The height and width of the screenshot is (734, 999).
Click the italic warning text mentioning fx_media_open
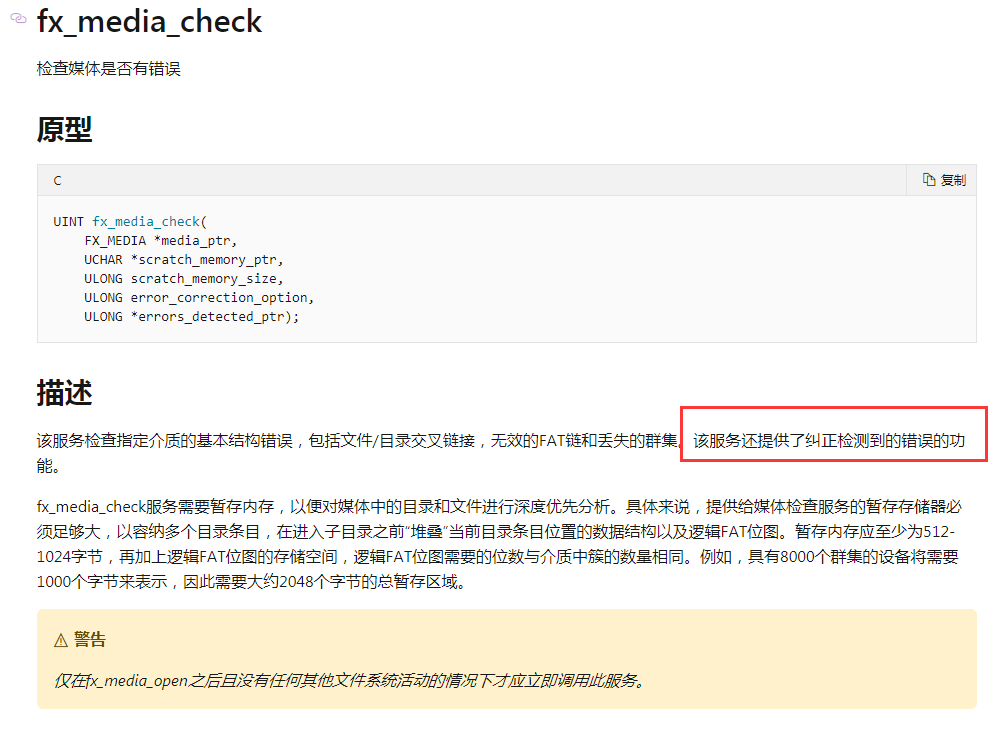(x=348, y=681)
